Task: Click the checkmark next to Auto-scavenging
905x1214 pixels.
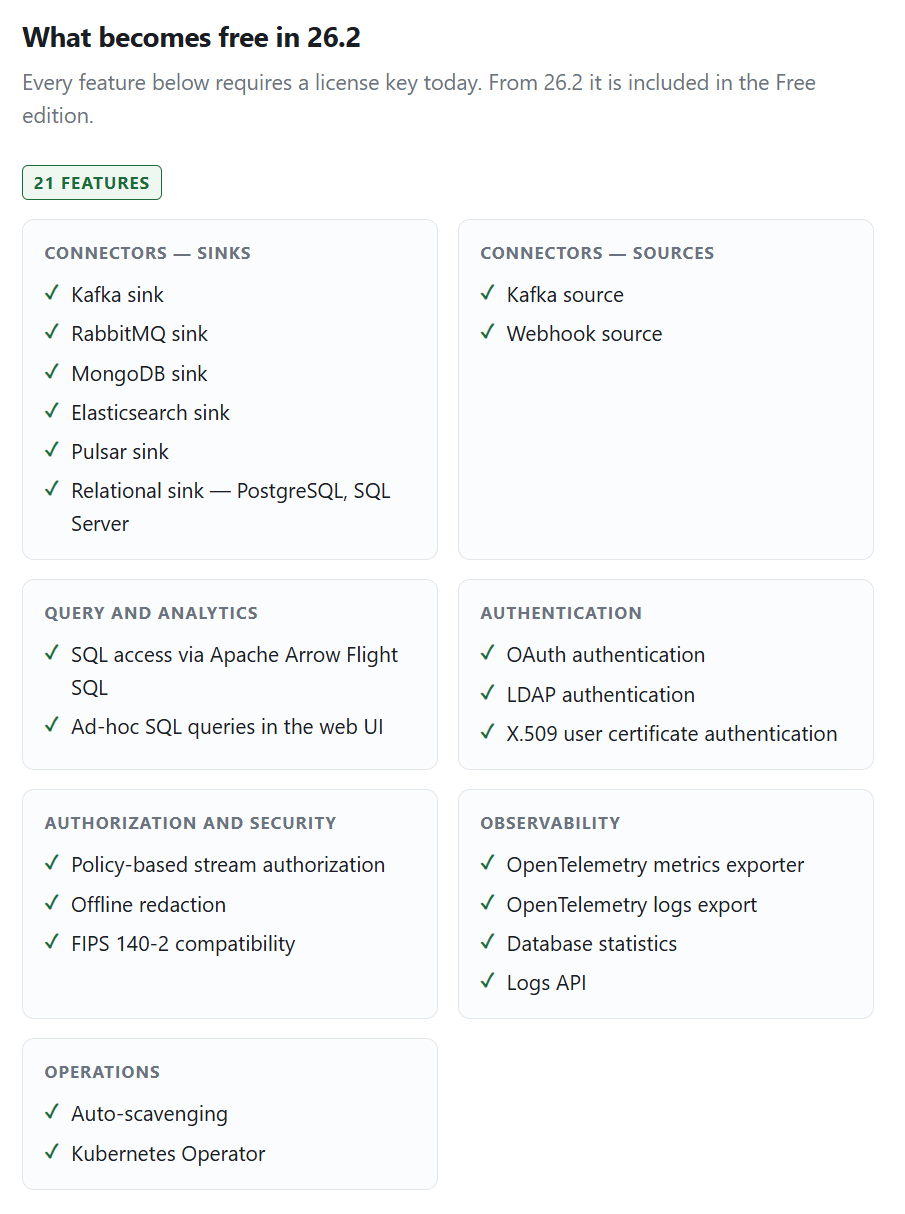Action: [52, 1113]
